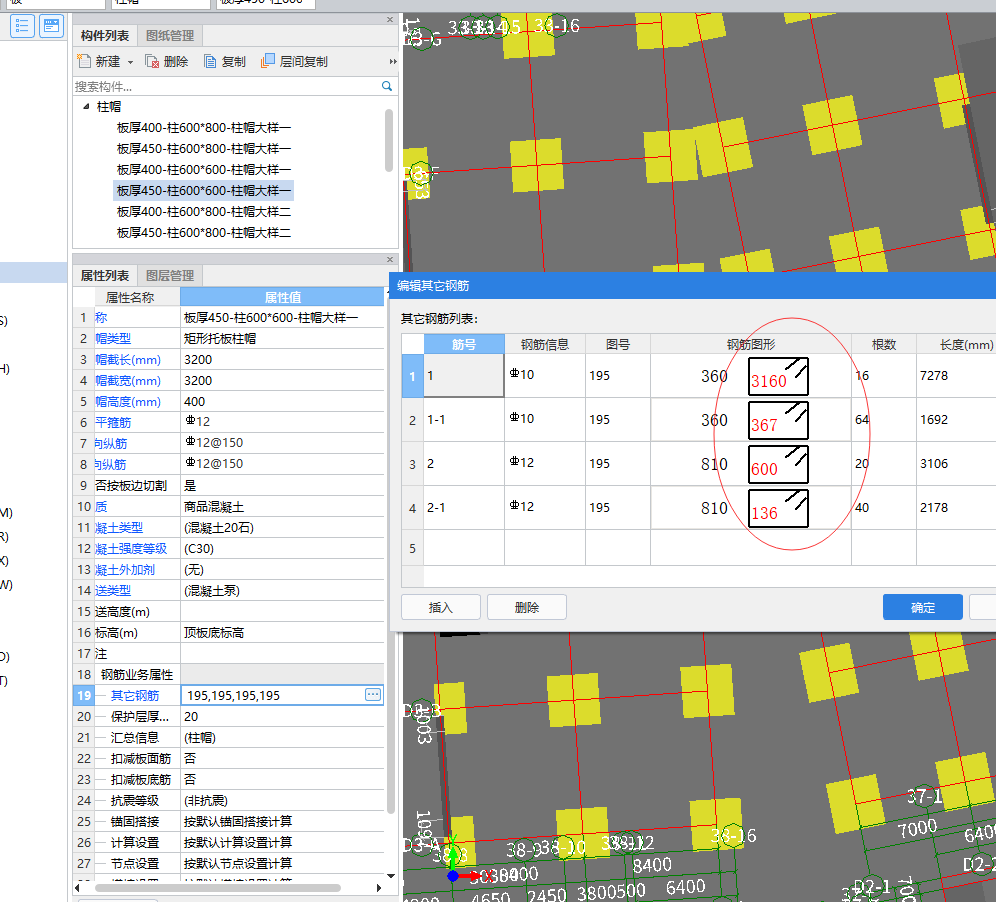The width and height of the screenshot is (996, 902).
Task: Switch to the 属性列表 tab
Action: point(104,275)
